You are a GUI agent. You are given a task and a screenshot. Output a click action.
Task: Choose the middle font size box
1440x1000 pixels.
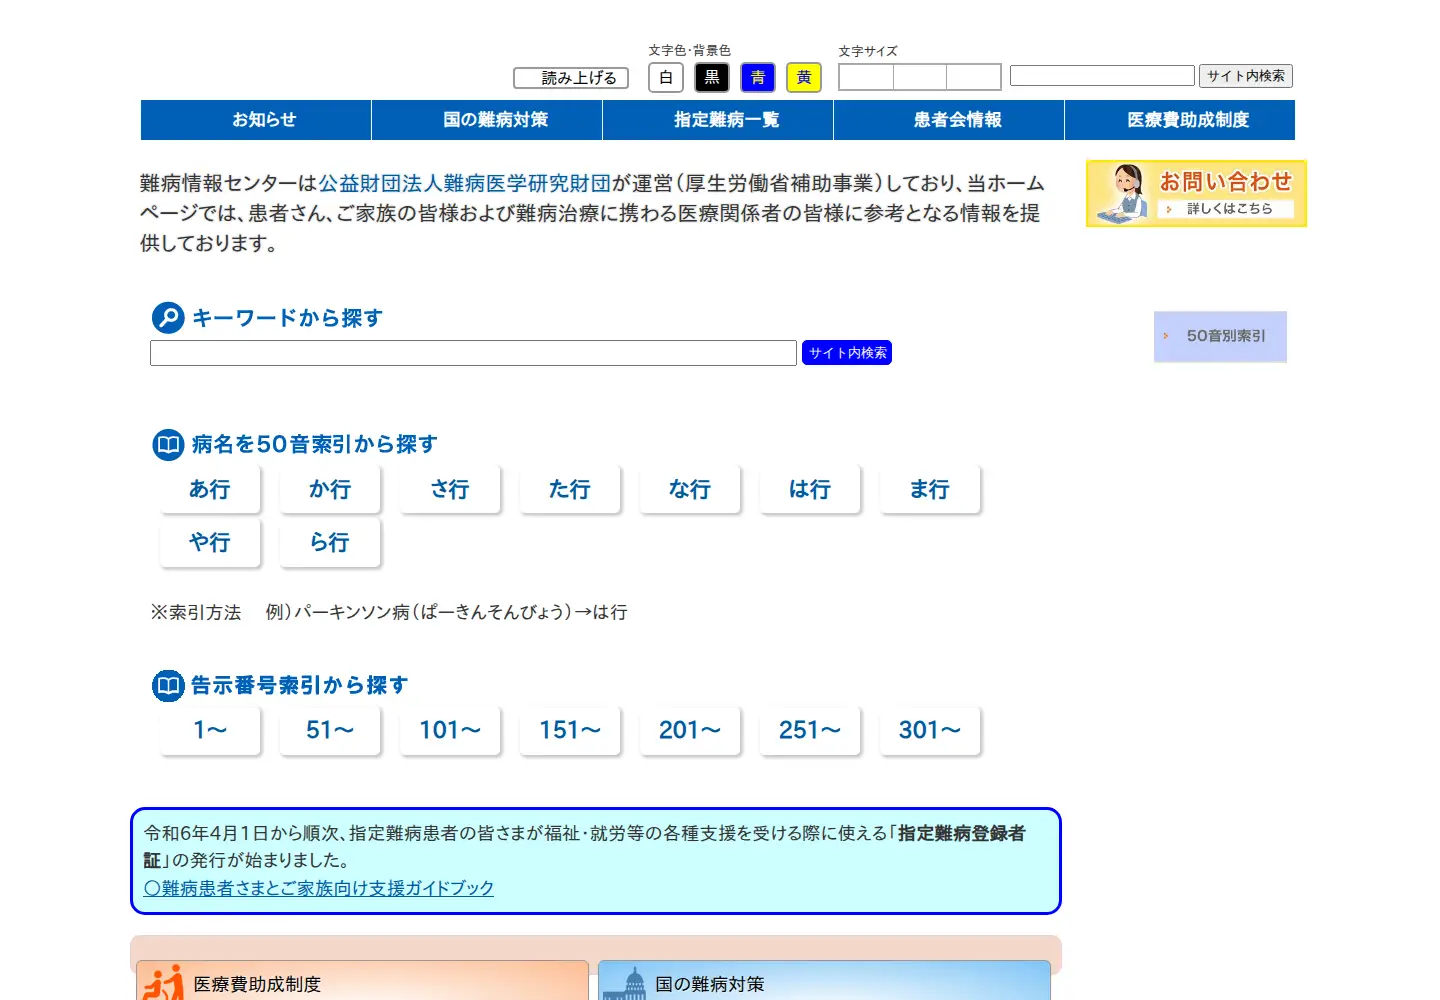[x=920, y=77]
